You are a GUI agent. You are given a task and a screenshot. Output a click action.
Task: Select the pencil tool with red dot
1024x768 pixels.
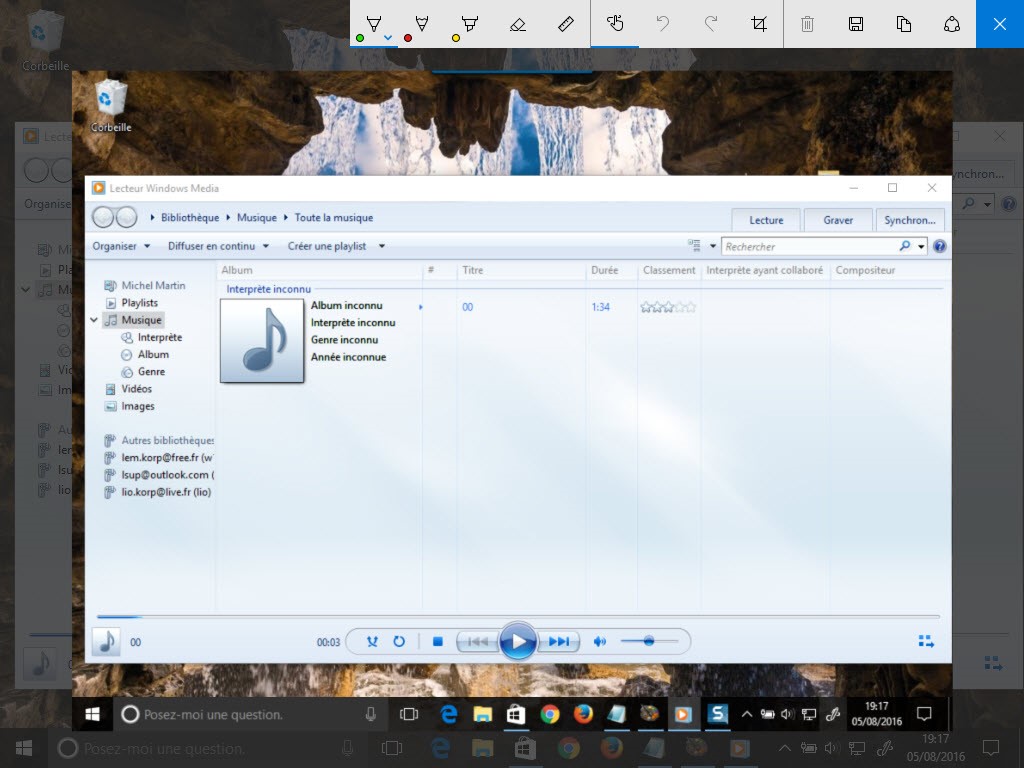tap(422, 23)
